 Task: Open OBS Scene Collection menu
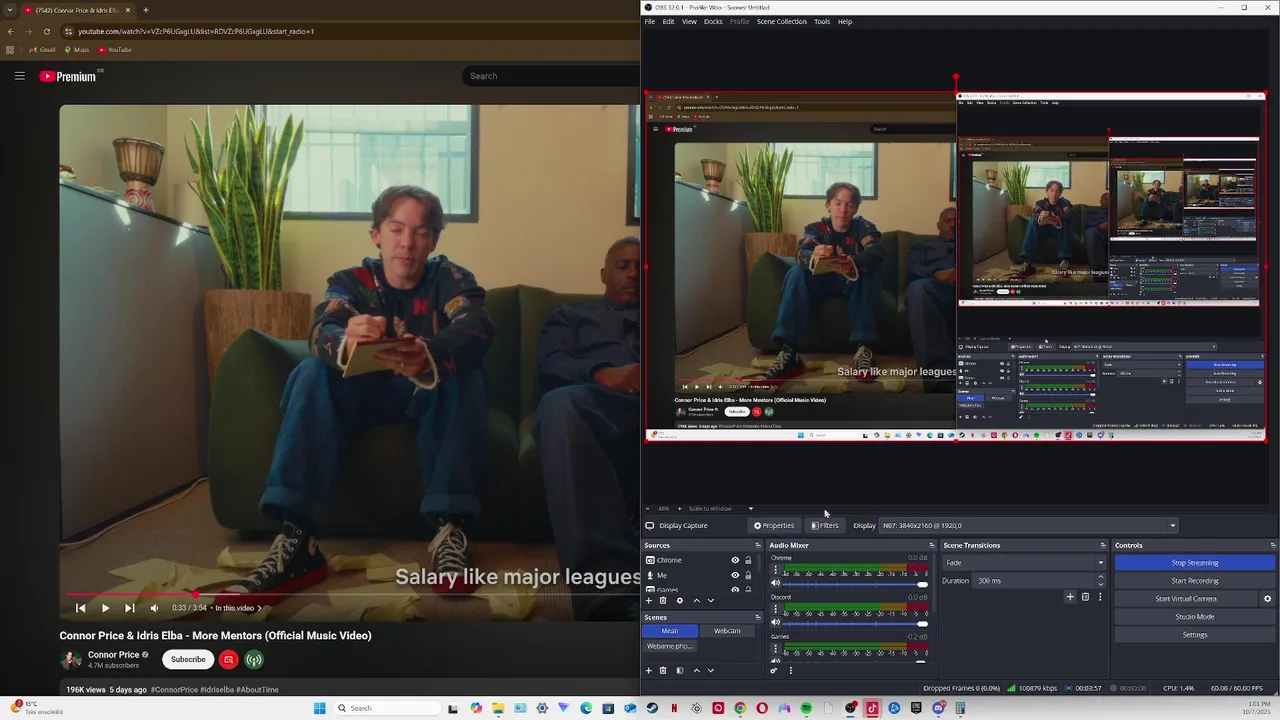(781, 21)
